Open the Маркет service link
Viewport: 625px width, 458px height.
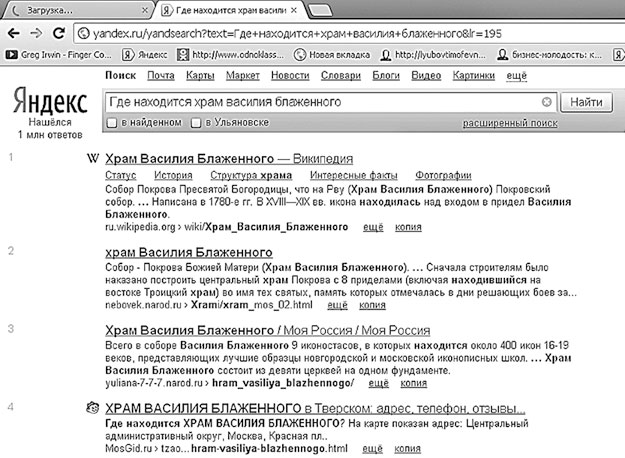(243, 76)
